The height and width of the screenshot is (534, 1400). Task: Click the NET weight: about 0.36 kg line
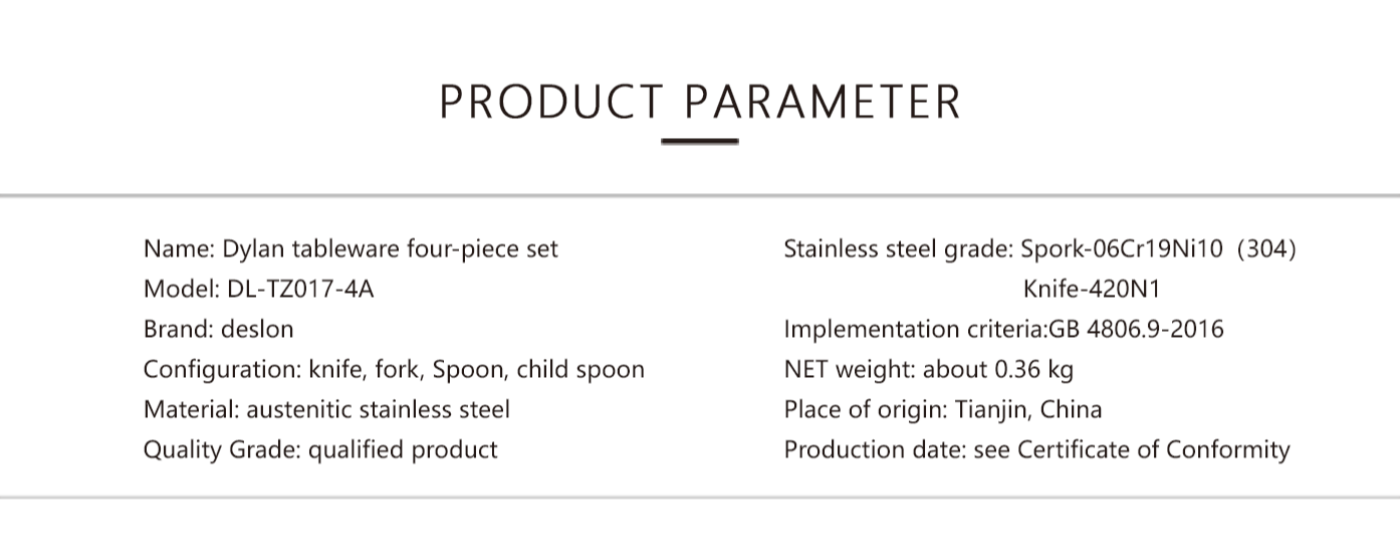[x=929, y=370]
